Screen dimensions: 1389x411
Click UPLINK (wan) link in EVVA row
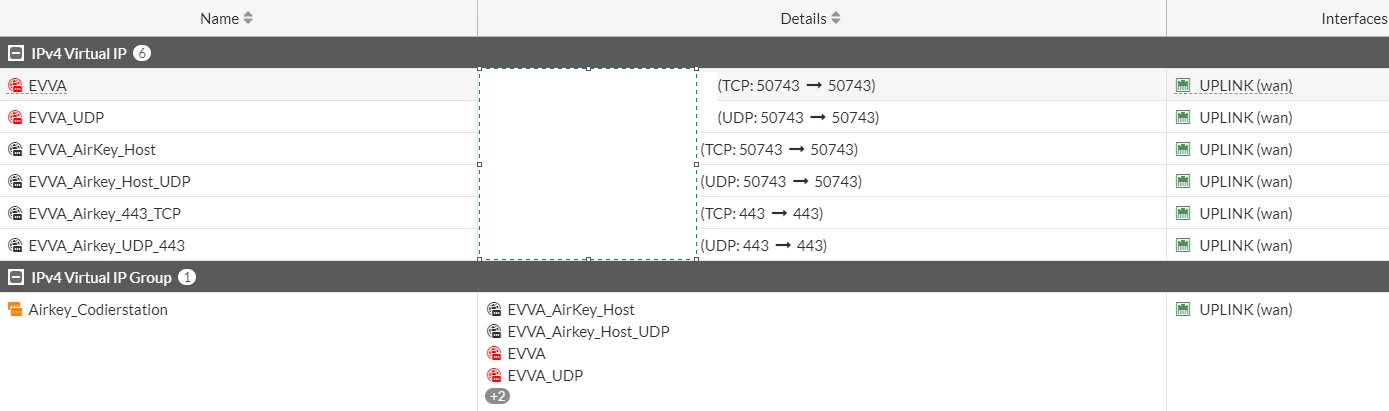coord(1246,86)
